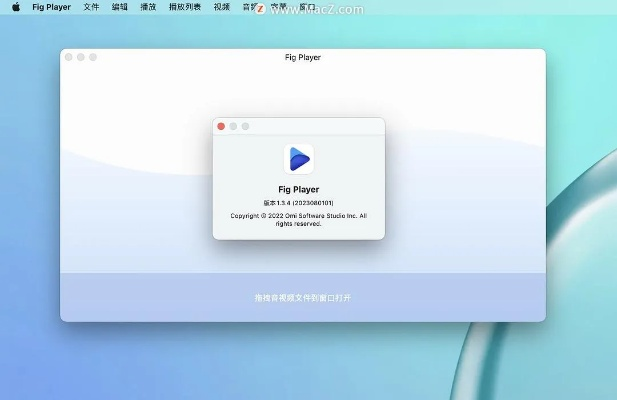Click the main window's leftmost close dot

click(x=69, y=57)
